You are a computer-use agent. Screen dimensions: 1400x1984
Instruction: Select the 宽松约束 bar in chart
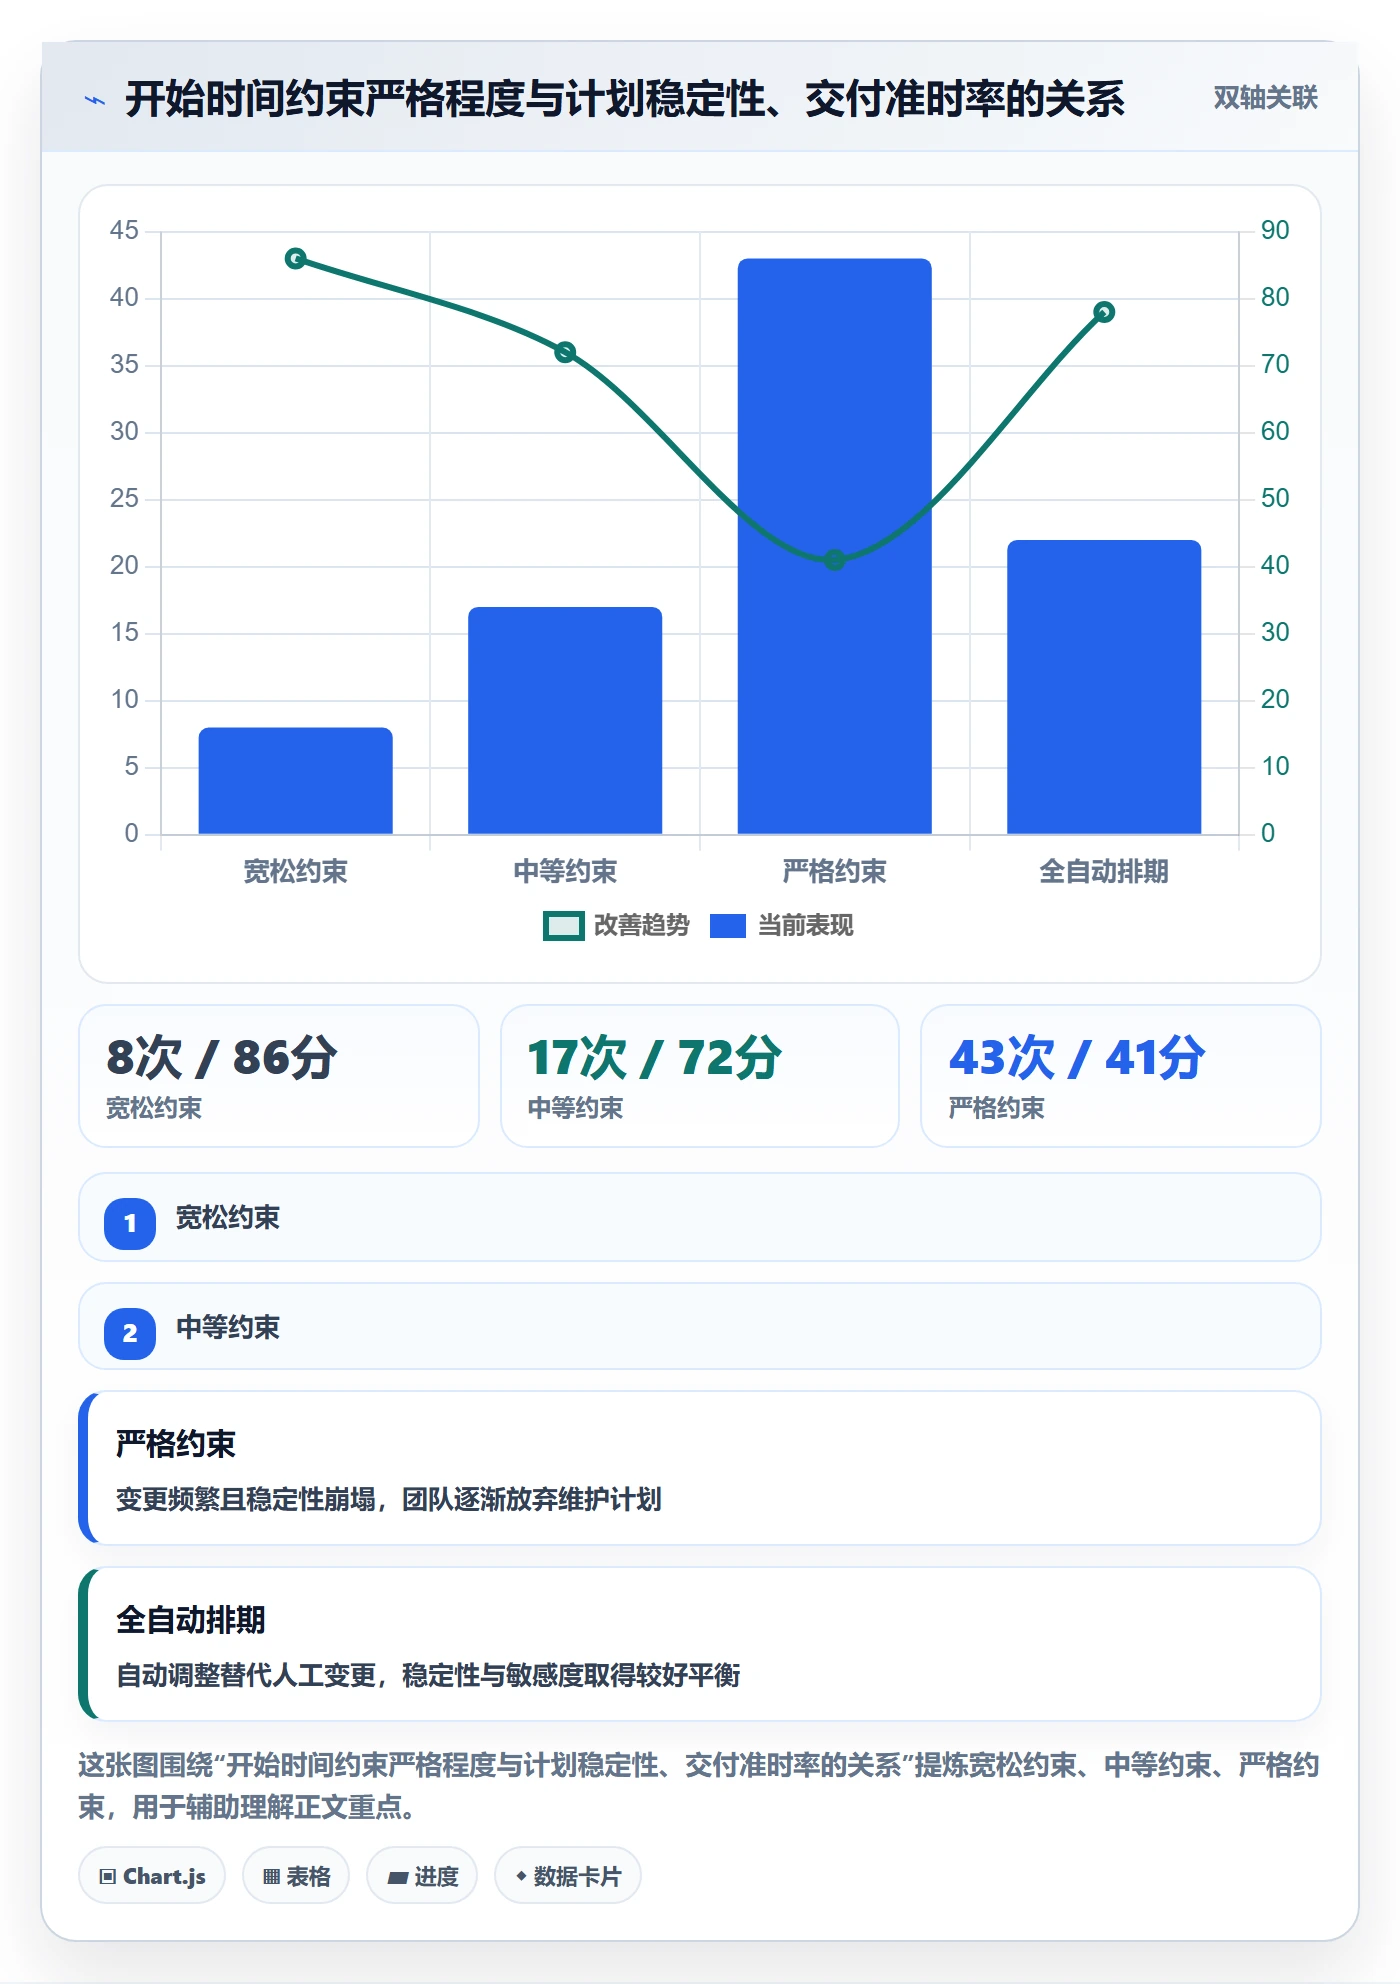point(296,781)
